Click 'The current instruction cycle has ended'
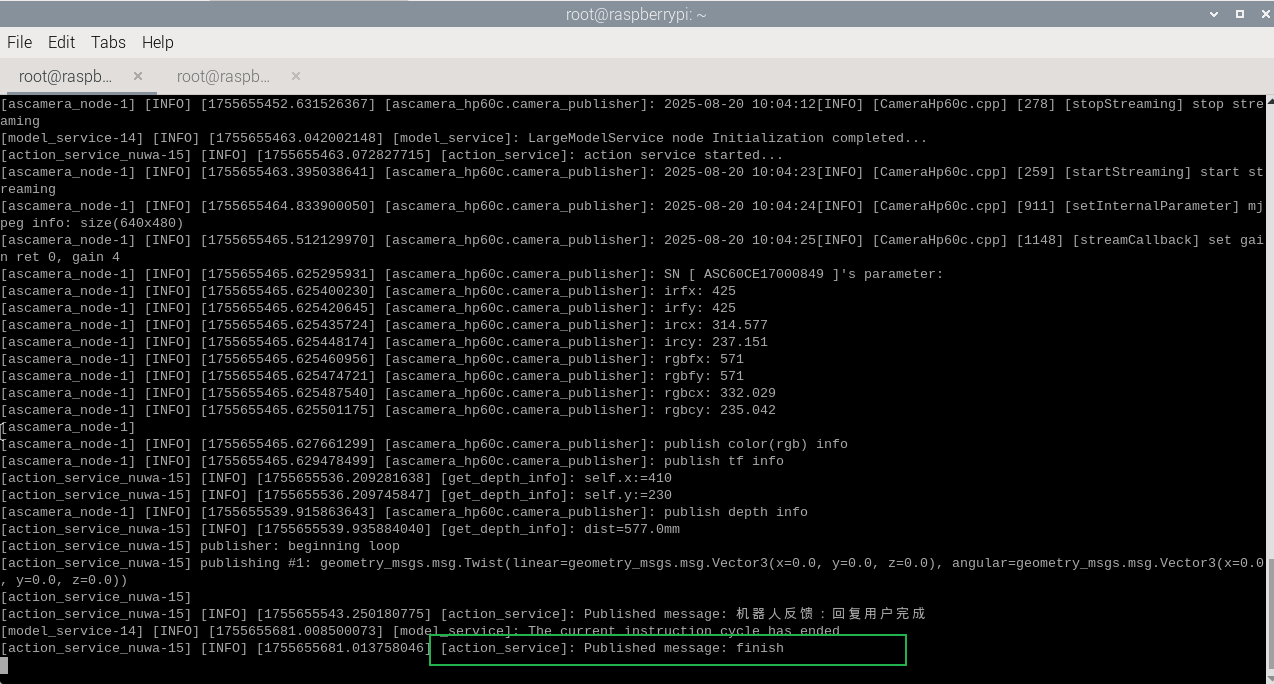 pyautogui.click(x=684, y=631)
